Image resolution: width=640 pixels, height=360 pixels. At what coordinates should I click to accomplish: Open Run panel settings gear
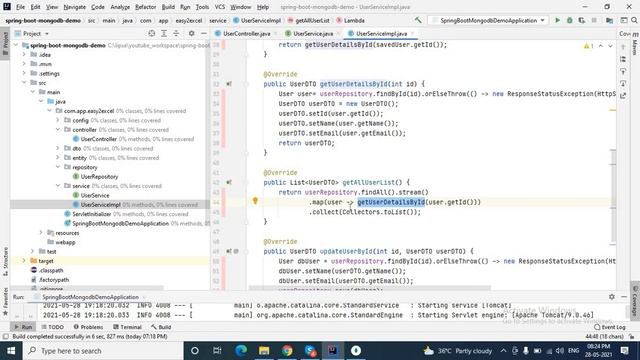click(611, 297)
